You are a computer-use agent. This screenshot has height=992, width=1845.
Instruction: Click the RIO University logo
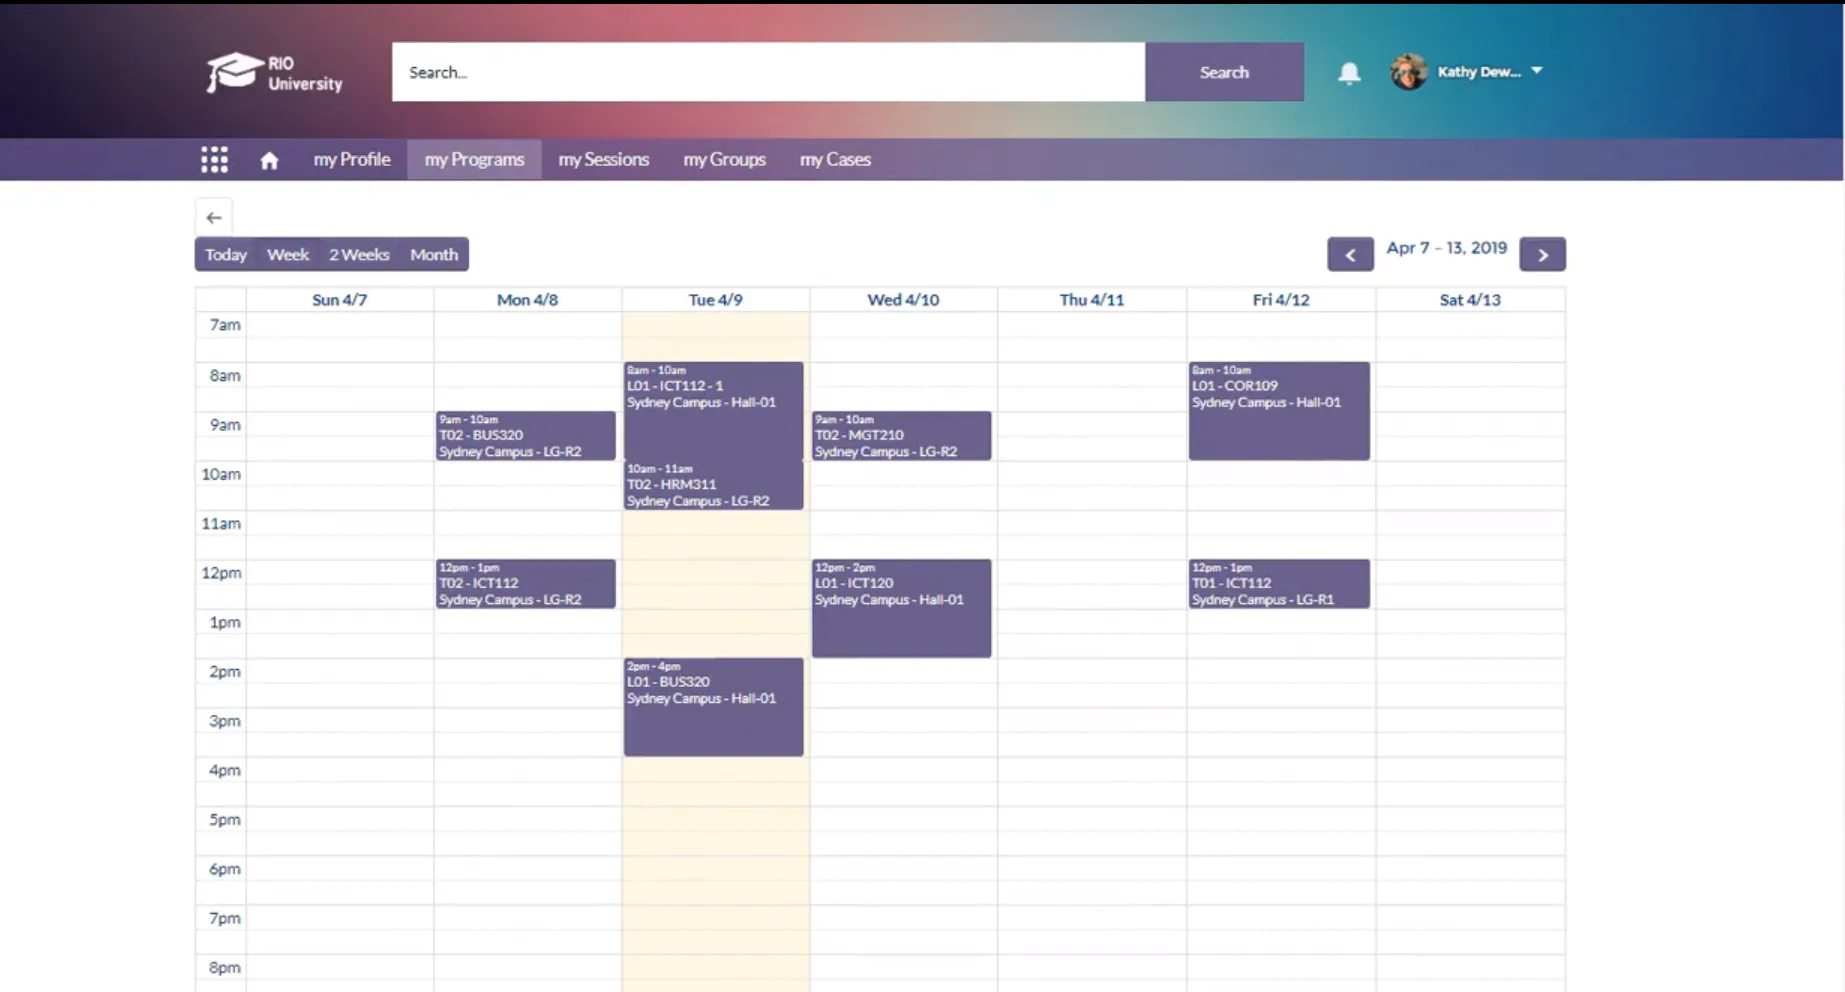pos(274,73)
